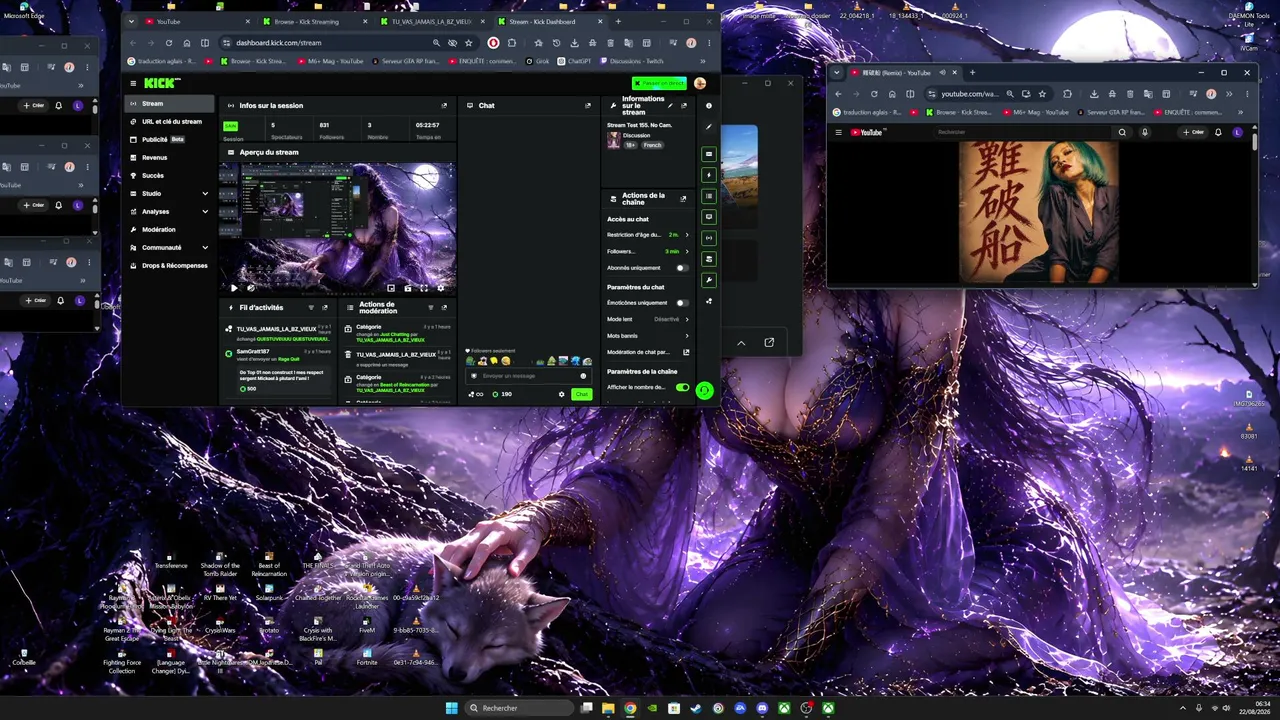
Task: Open stream preview settings gear
Action: tap(441, 288)
